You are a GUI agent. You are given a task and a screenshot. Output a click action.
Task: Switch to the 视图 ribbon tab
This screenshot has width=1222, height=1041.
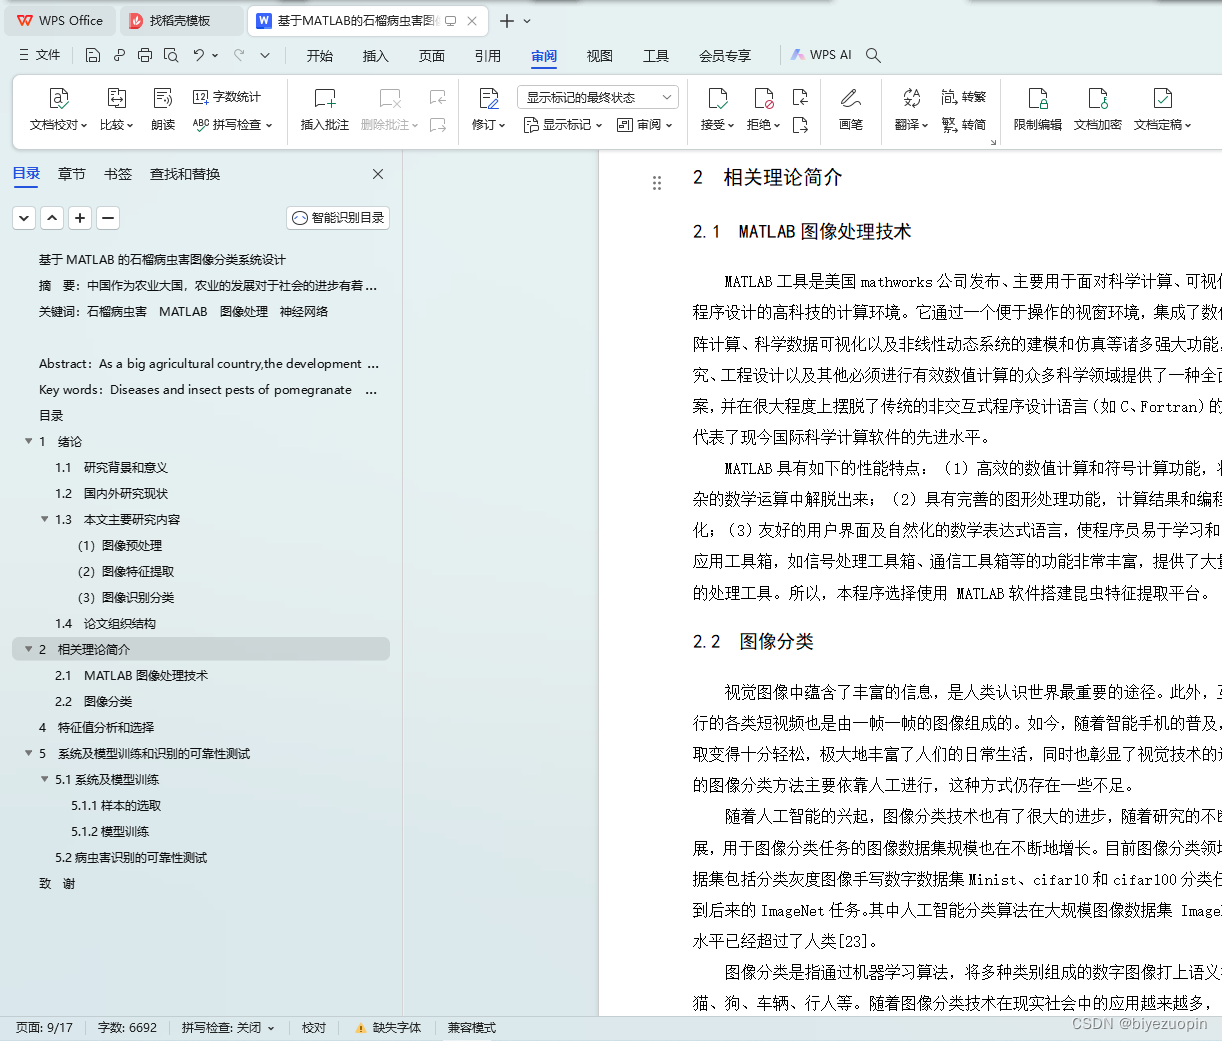600,56
